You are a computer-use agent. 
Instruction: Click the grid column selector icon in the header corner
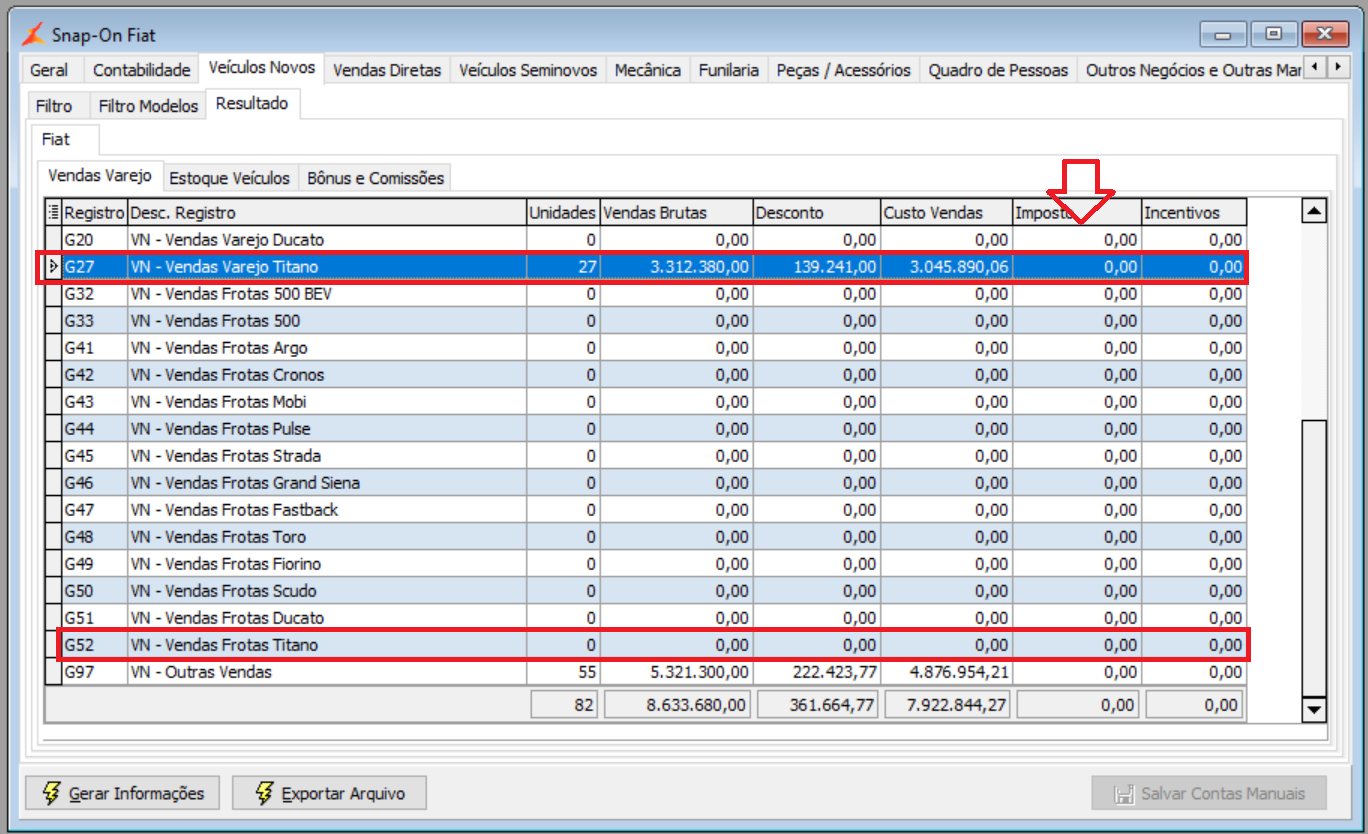coord(53,213)
